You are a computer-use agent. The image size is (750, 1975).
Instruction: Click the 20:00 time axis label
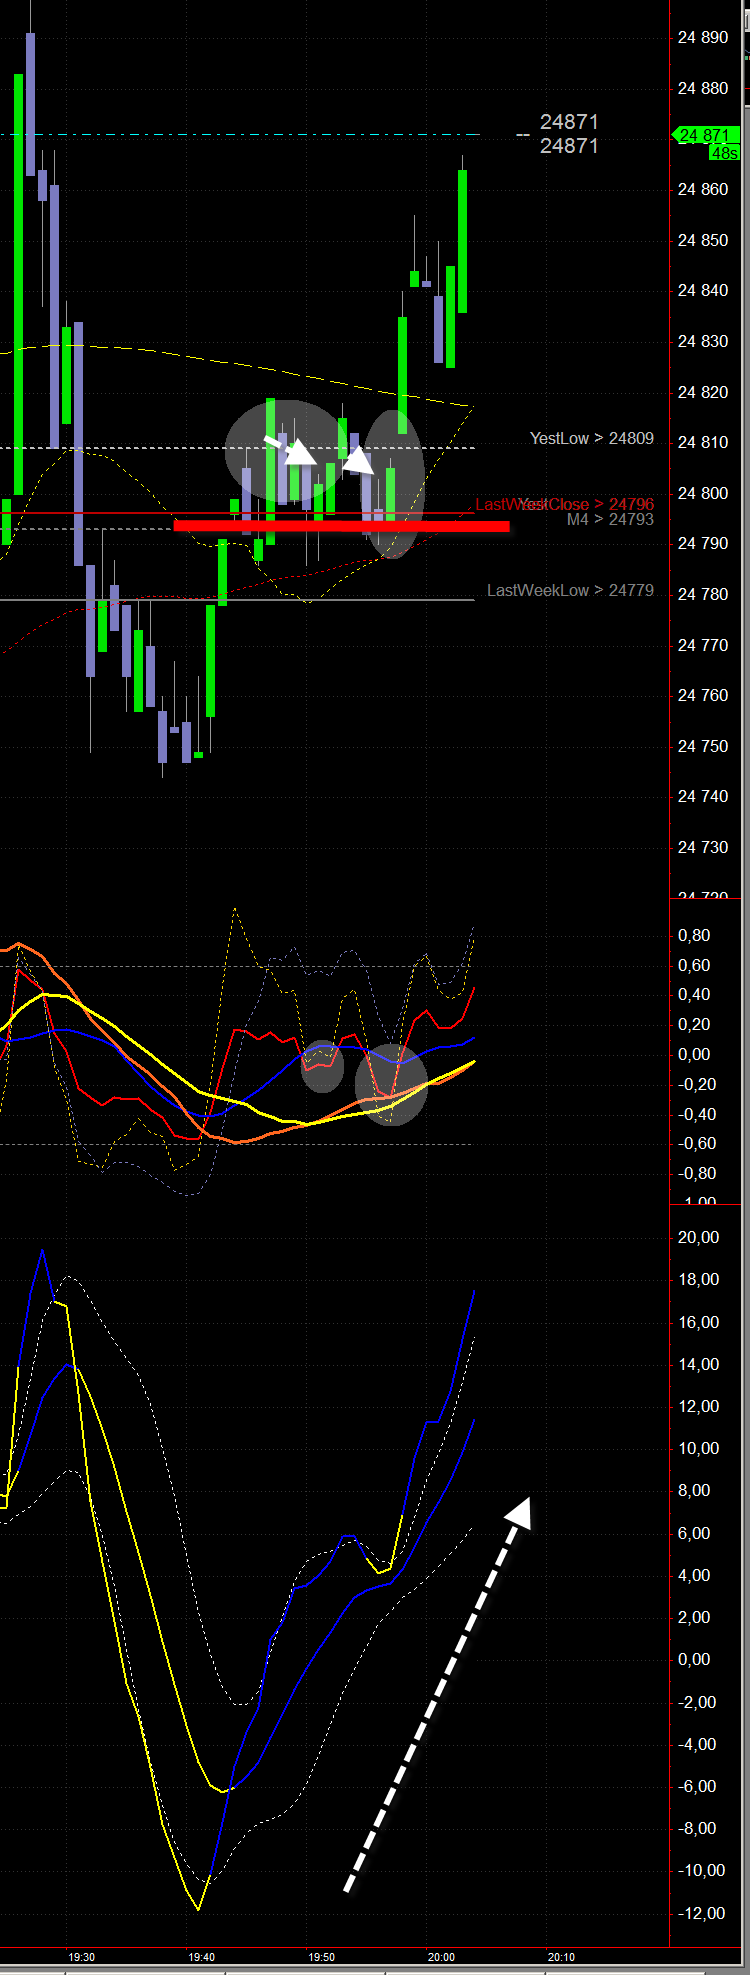click(x=441, y=1957)
